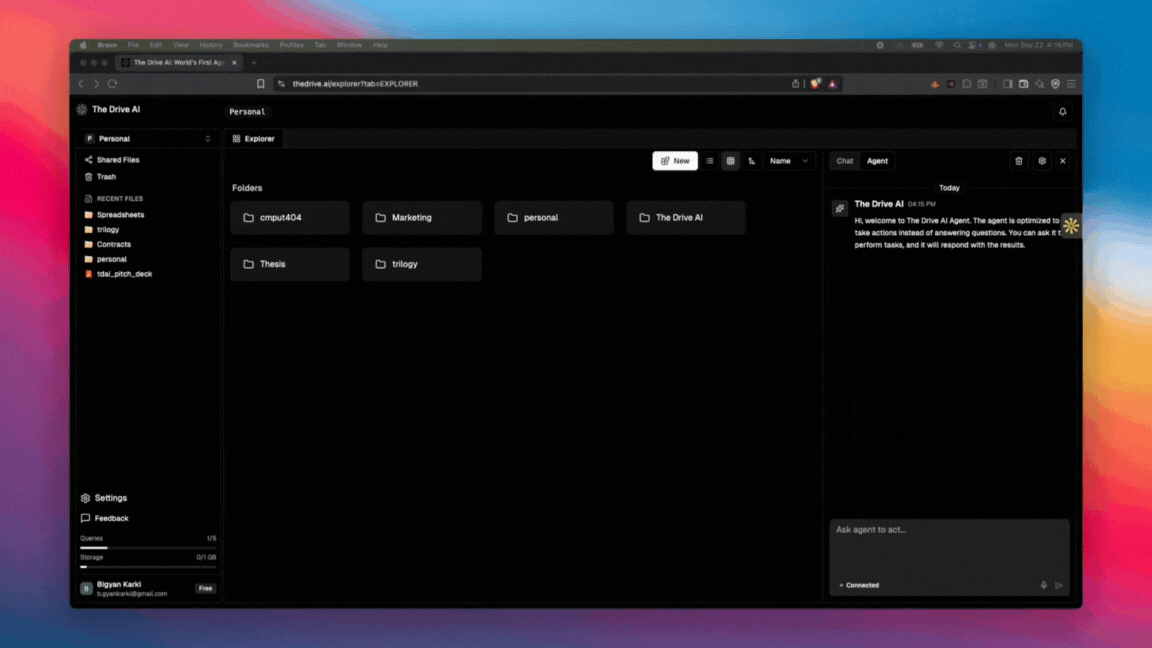Open the File menu
This screenshot has width=1152, height=648.
tap(133, 45)
